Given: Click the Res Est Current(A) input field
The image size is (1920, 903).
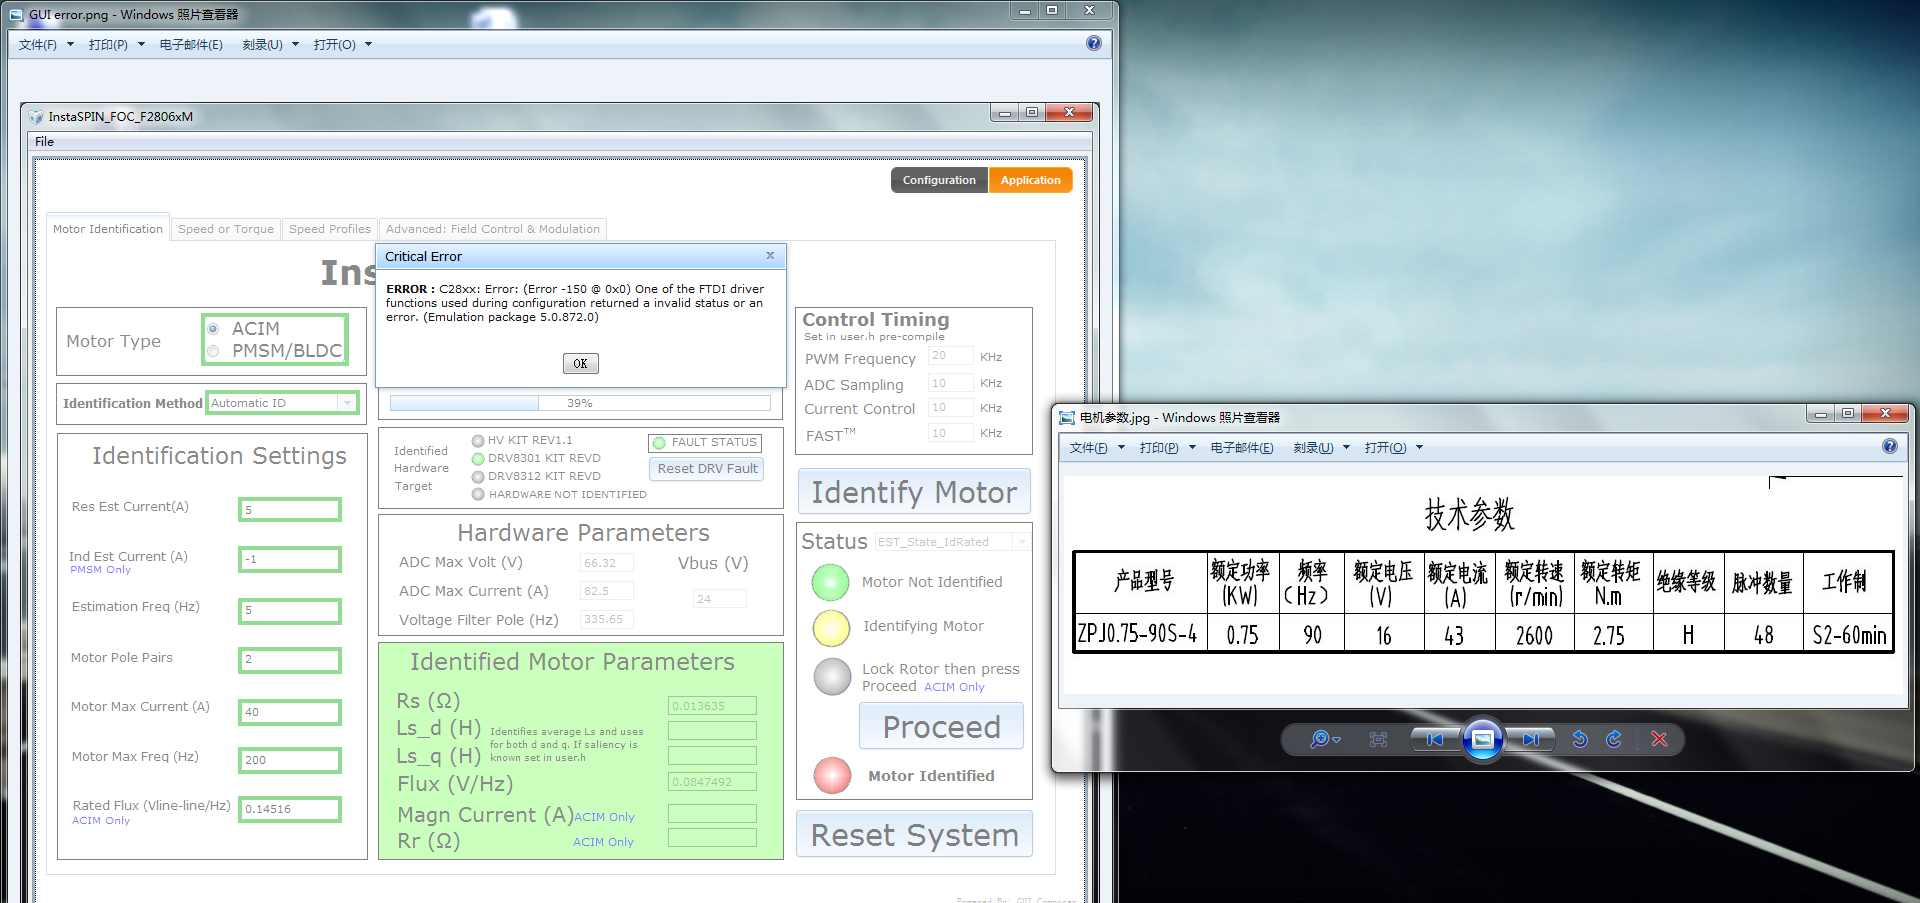Looking at the screenshot, I should (x=290, y=510).
